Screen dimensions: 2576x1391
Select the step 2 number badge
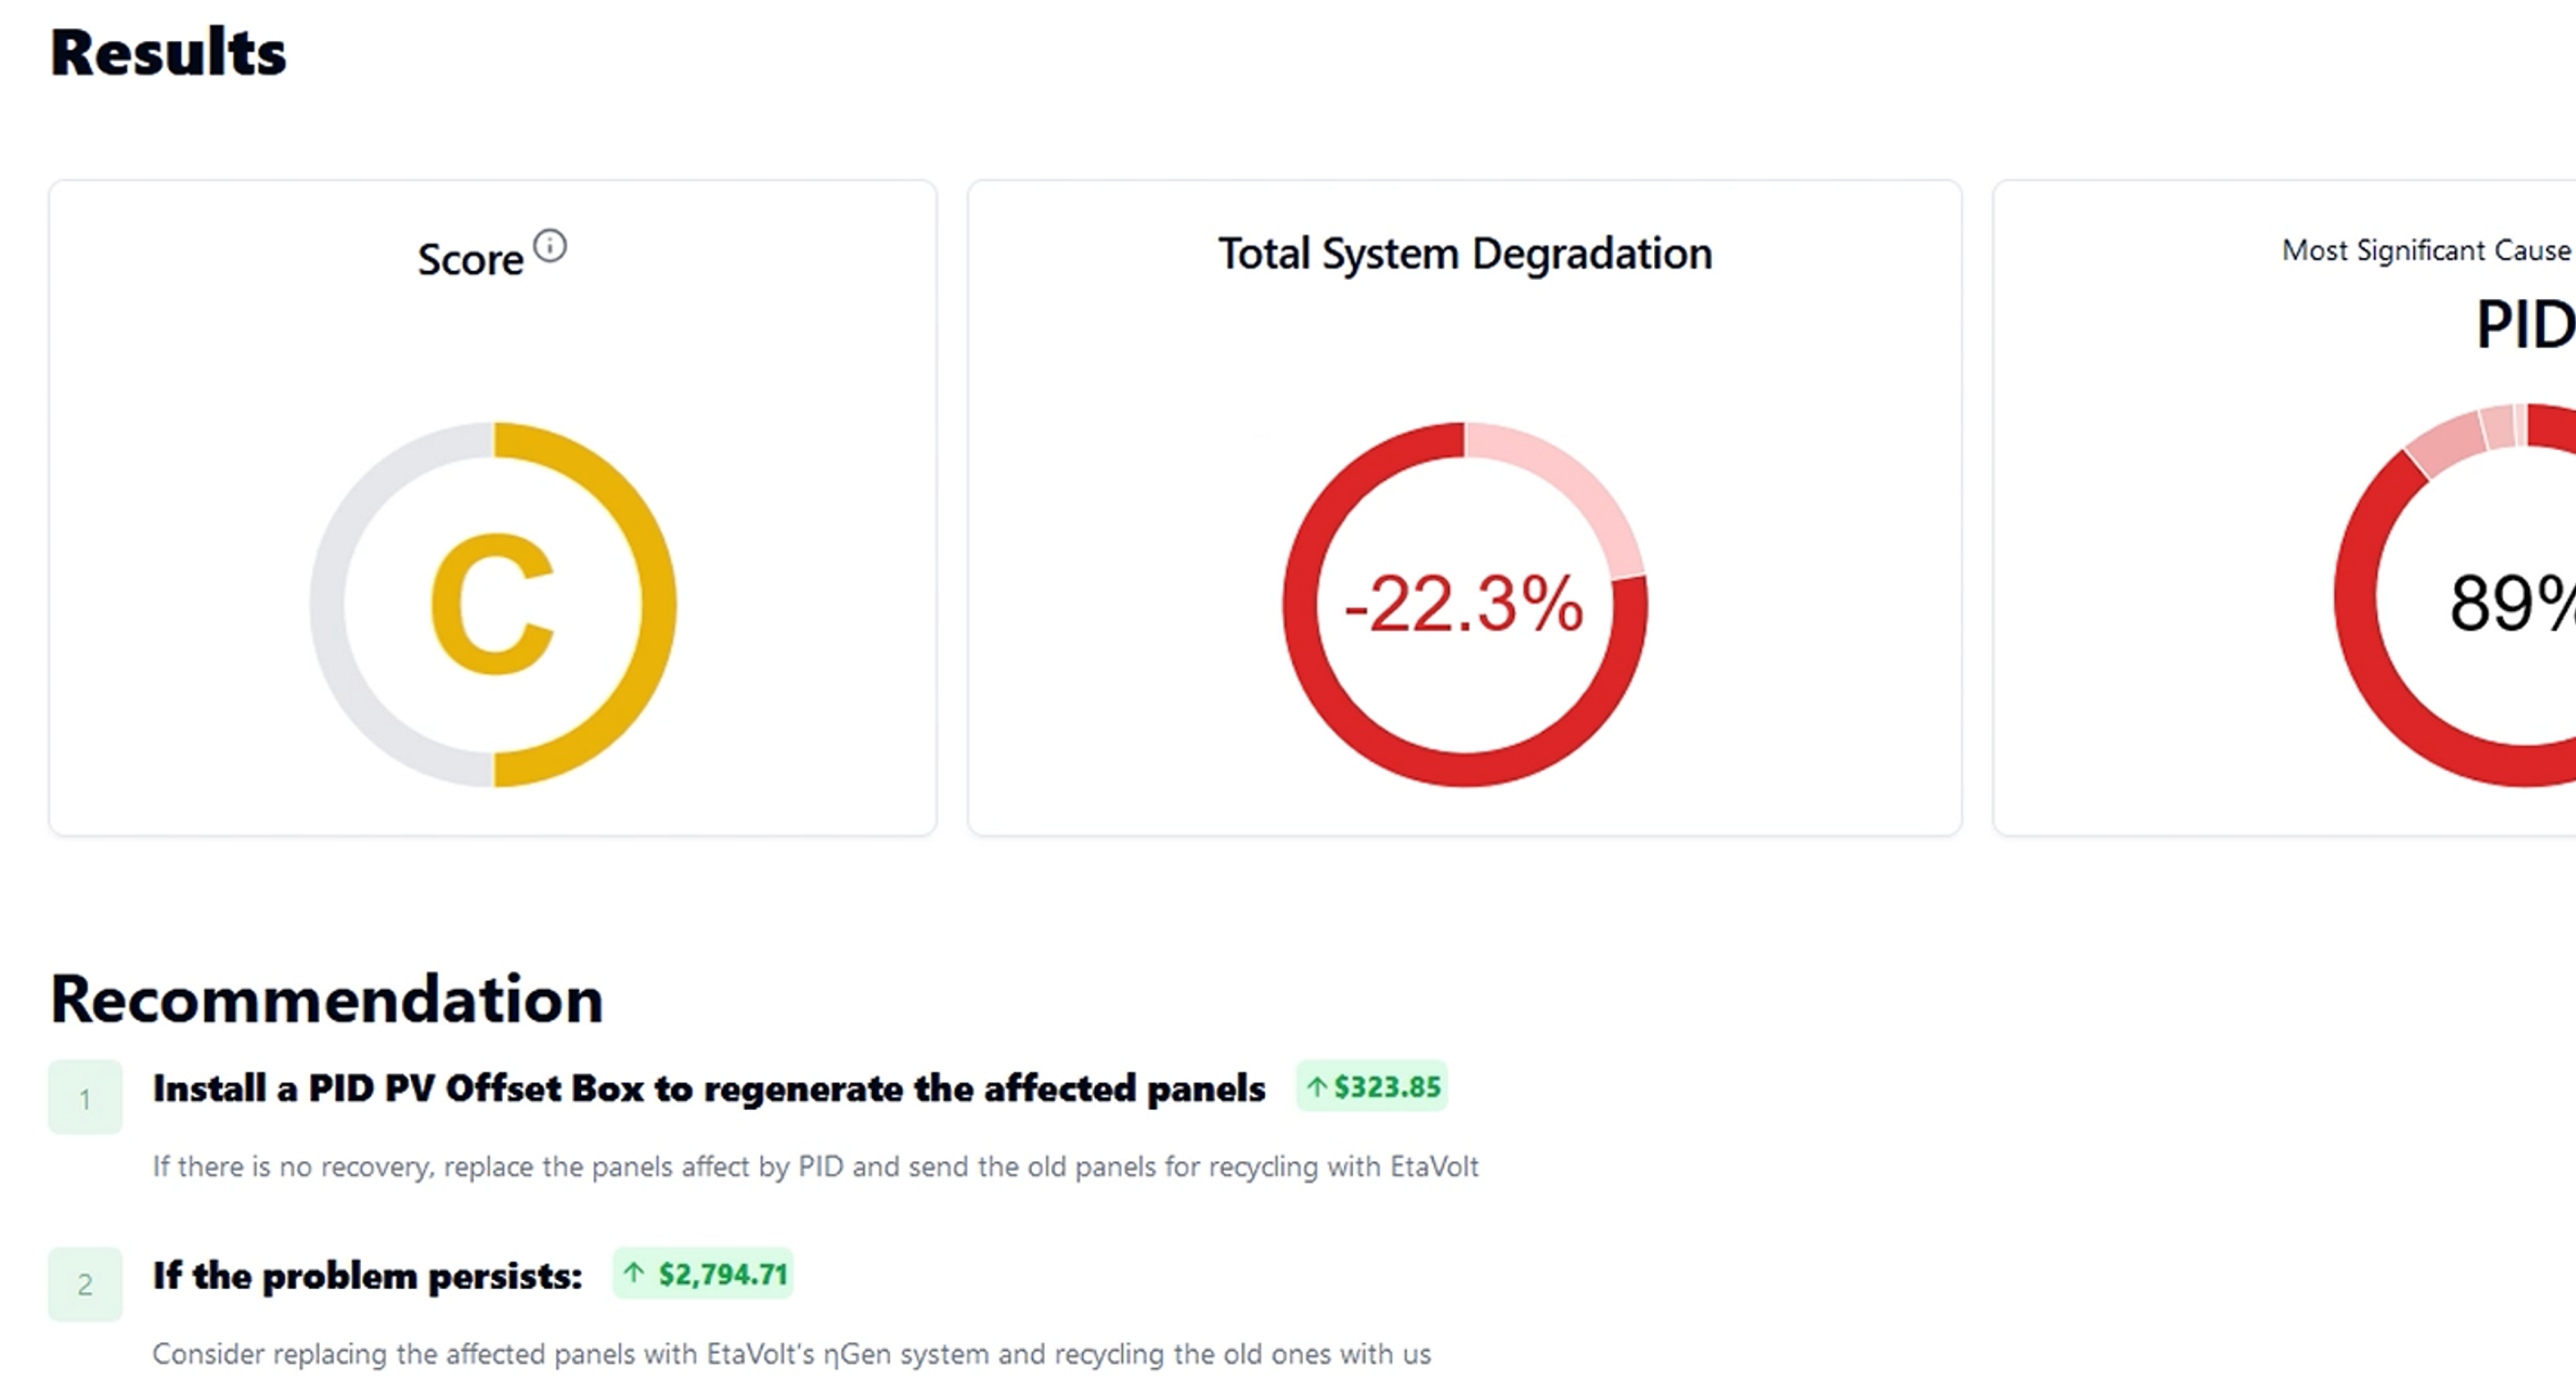point(85,1284)
